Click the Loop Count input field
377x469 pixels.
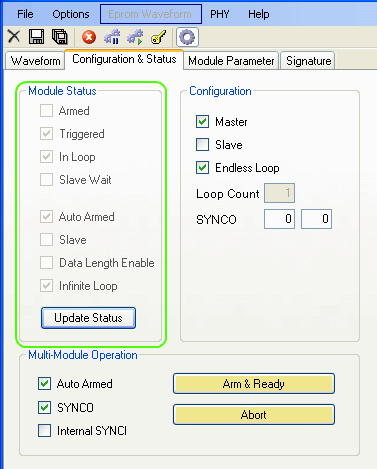(279, 193)
